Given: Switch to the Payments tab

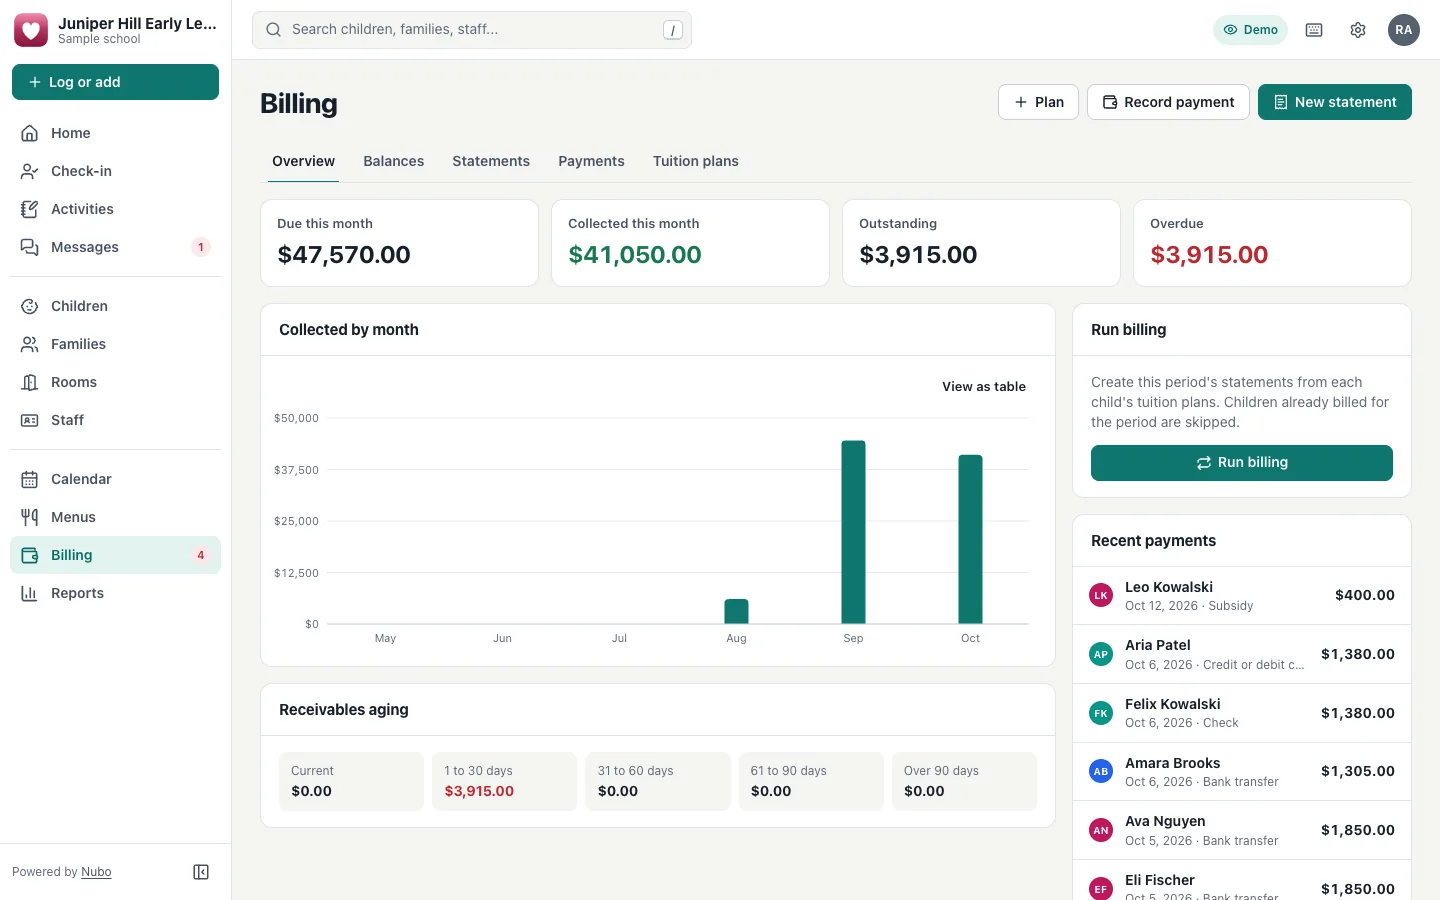Looking at the screenshot, I should [x=591, y=161].
